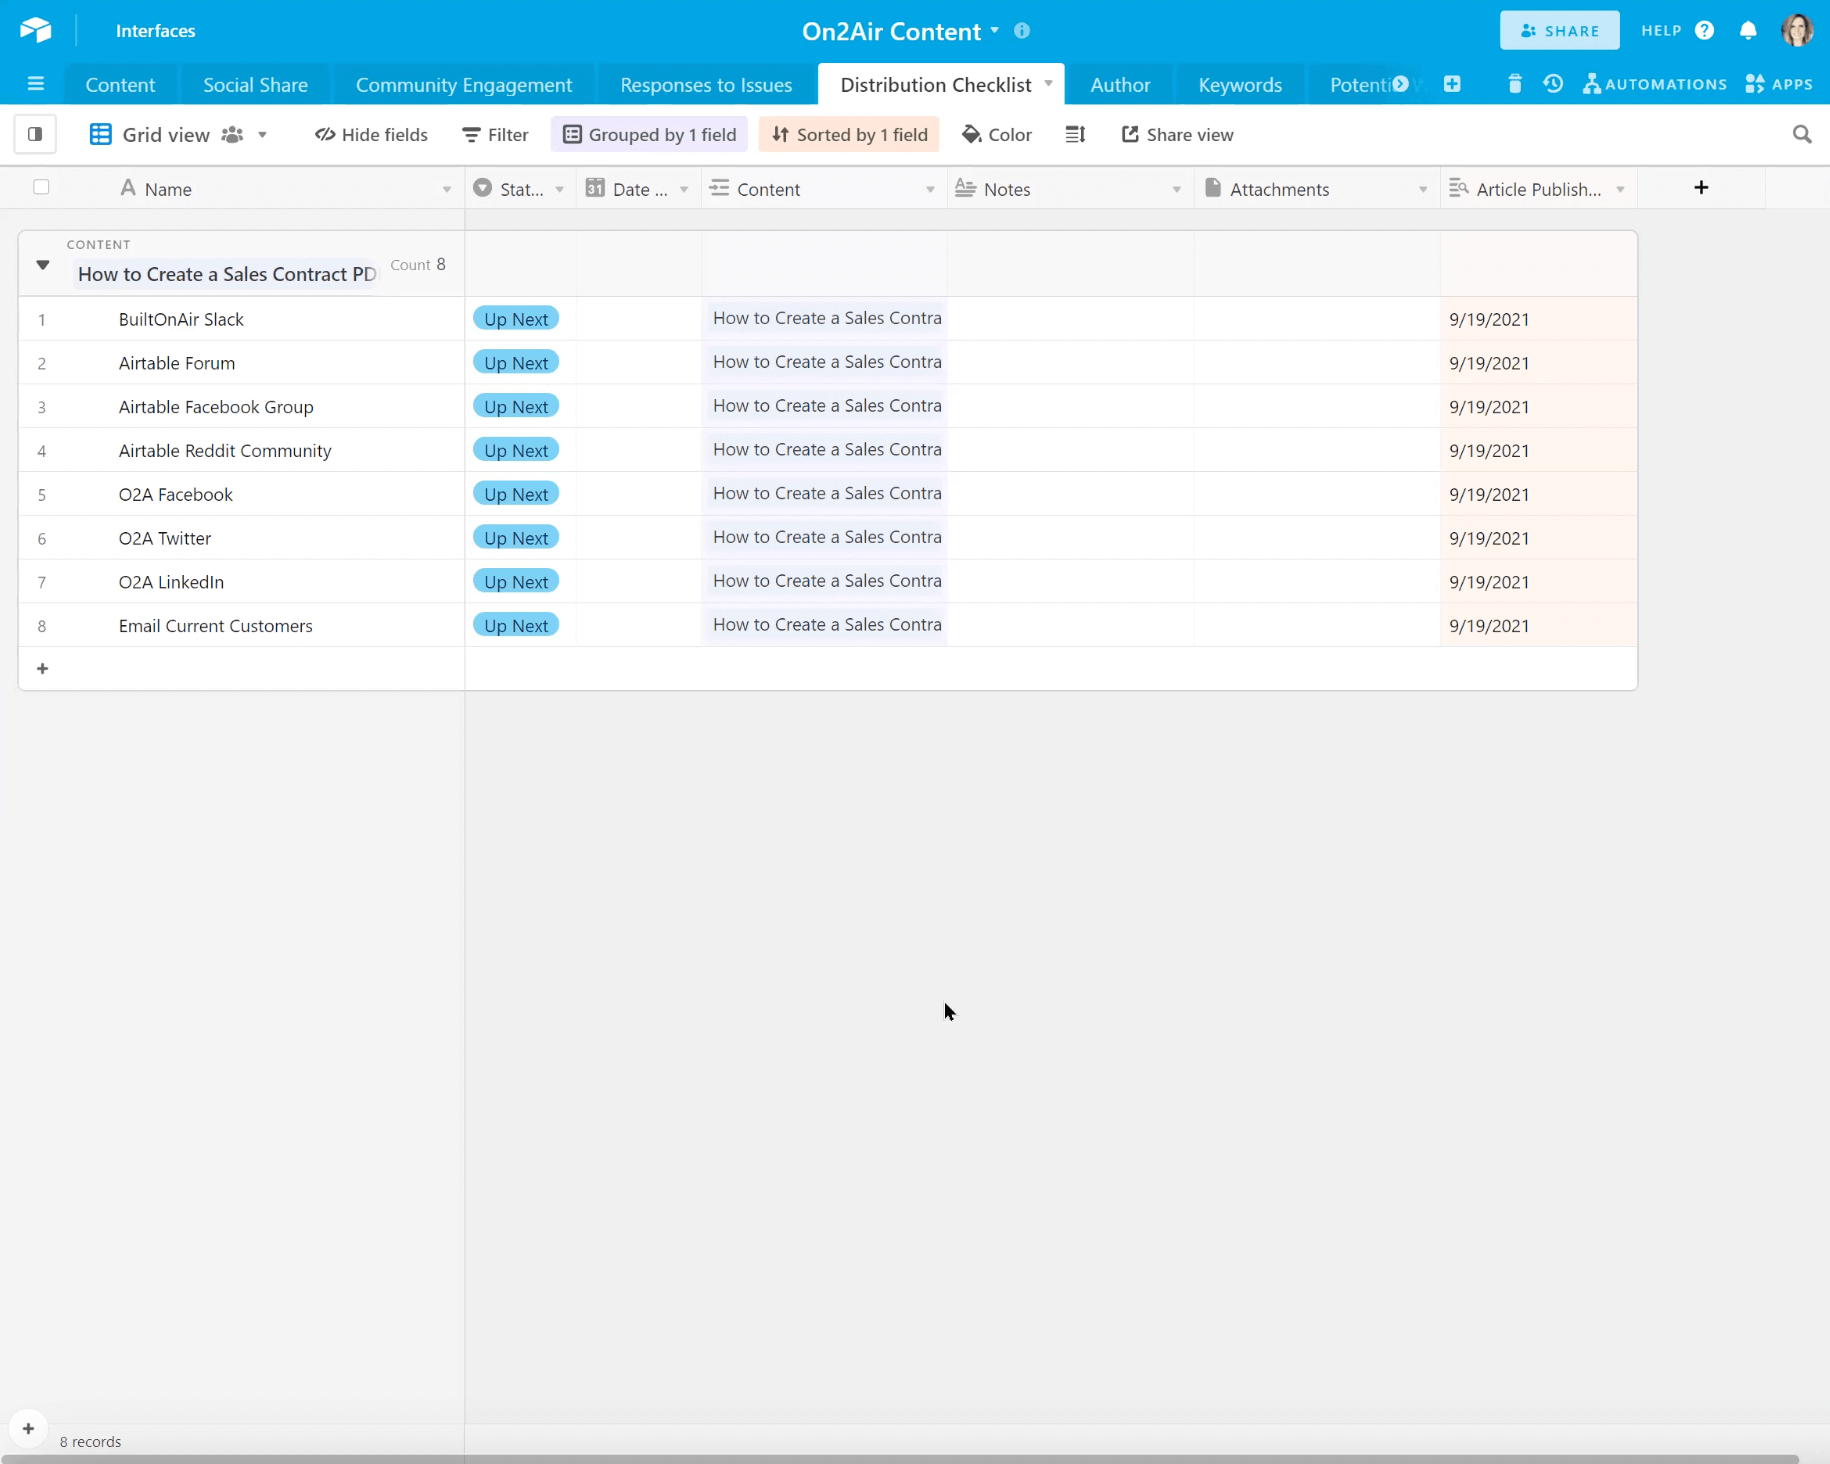Select Airtable Facebook Group record name

tap(216, 407)
